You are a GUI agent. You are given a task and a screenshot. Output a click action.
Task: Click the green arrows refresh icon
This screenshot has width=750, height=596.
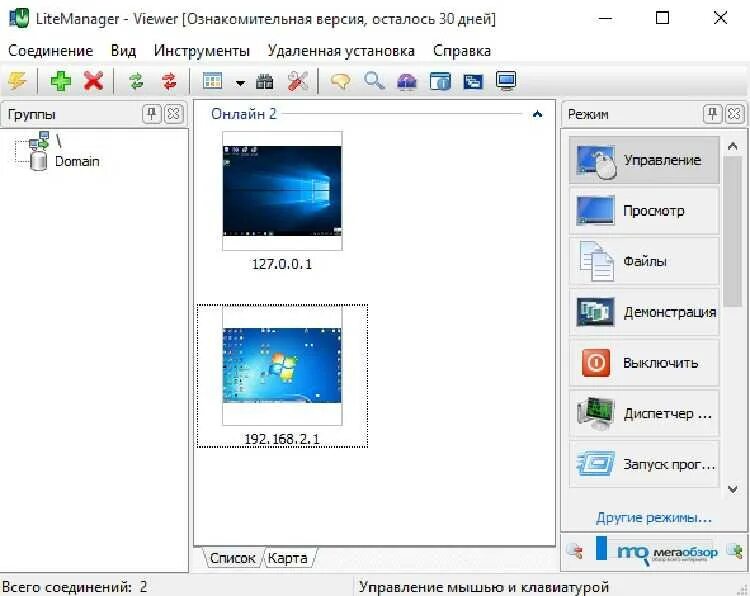(x=136, y=81)
